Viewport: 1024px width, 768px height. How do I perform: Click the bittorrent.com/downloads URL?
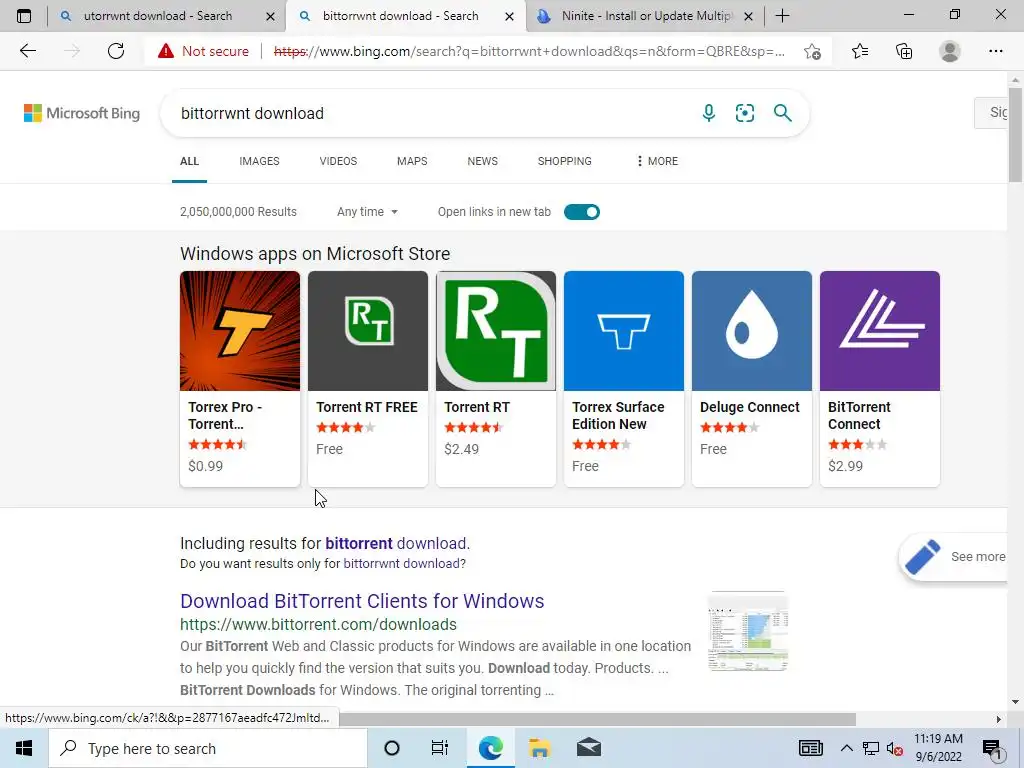tap(318, 624)
